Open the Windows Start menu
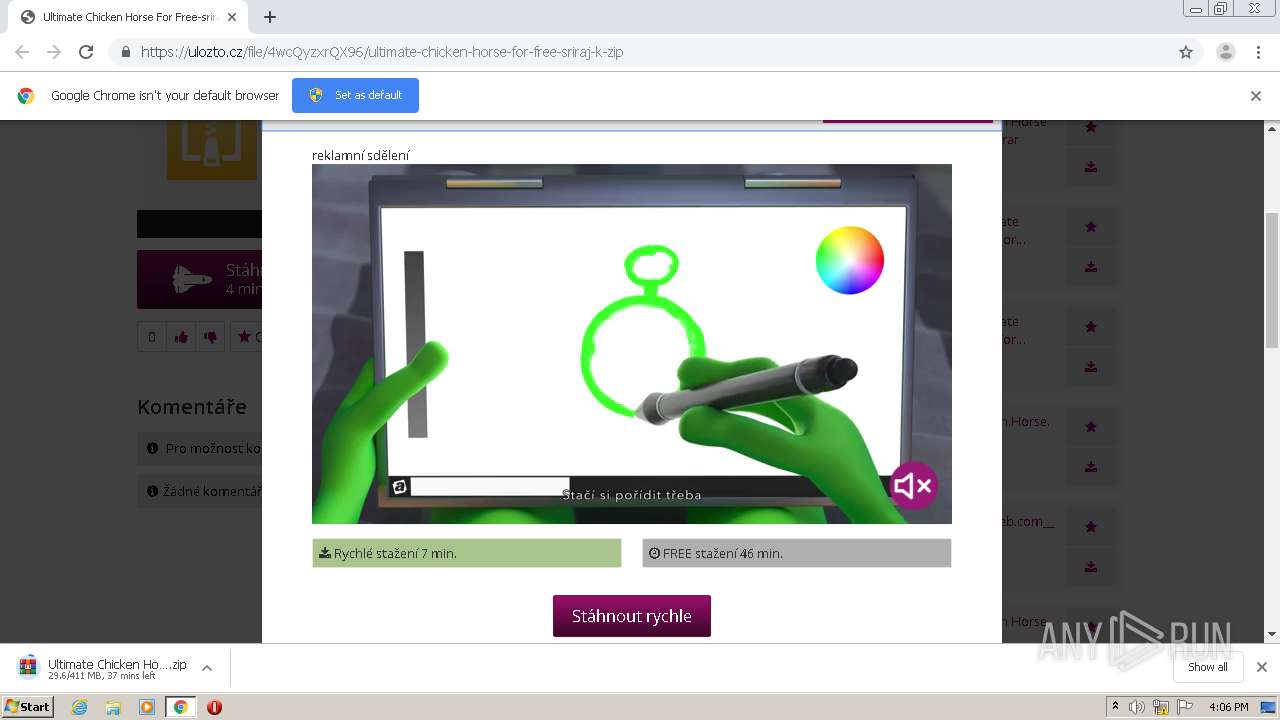1280x720 pixels. click(28, 707)
